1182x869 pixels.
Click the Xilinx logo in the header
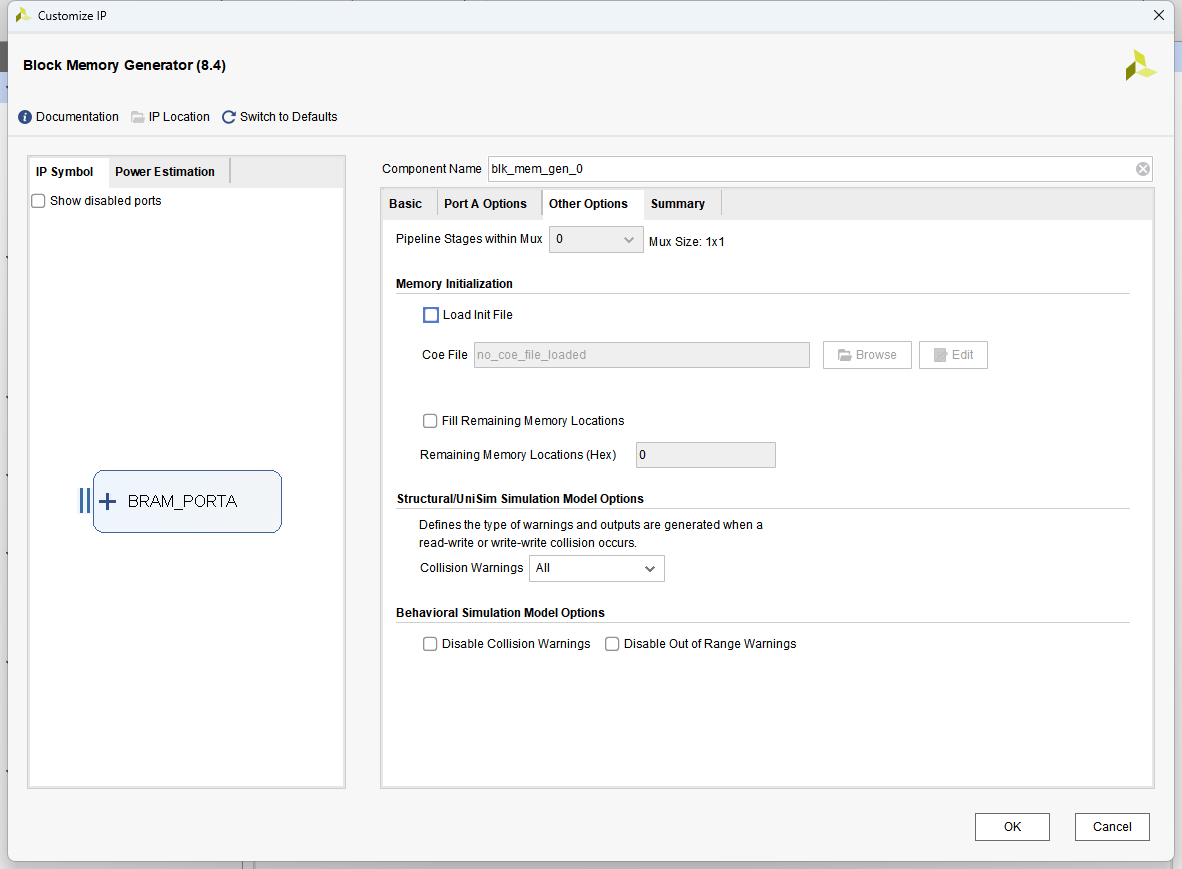tap(1140, 66)
